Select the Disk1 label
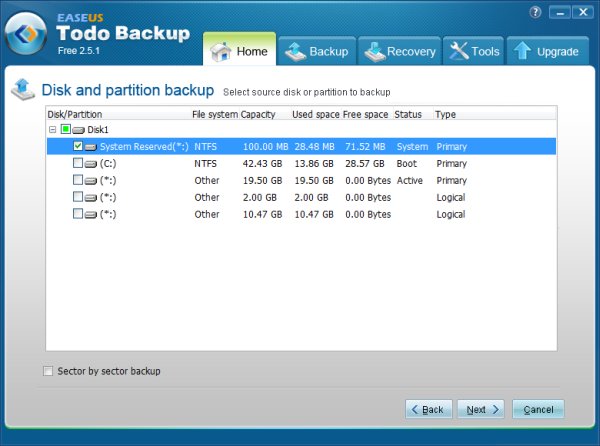600x446 pixels. tap(98, 130)
